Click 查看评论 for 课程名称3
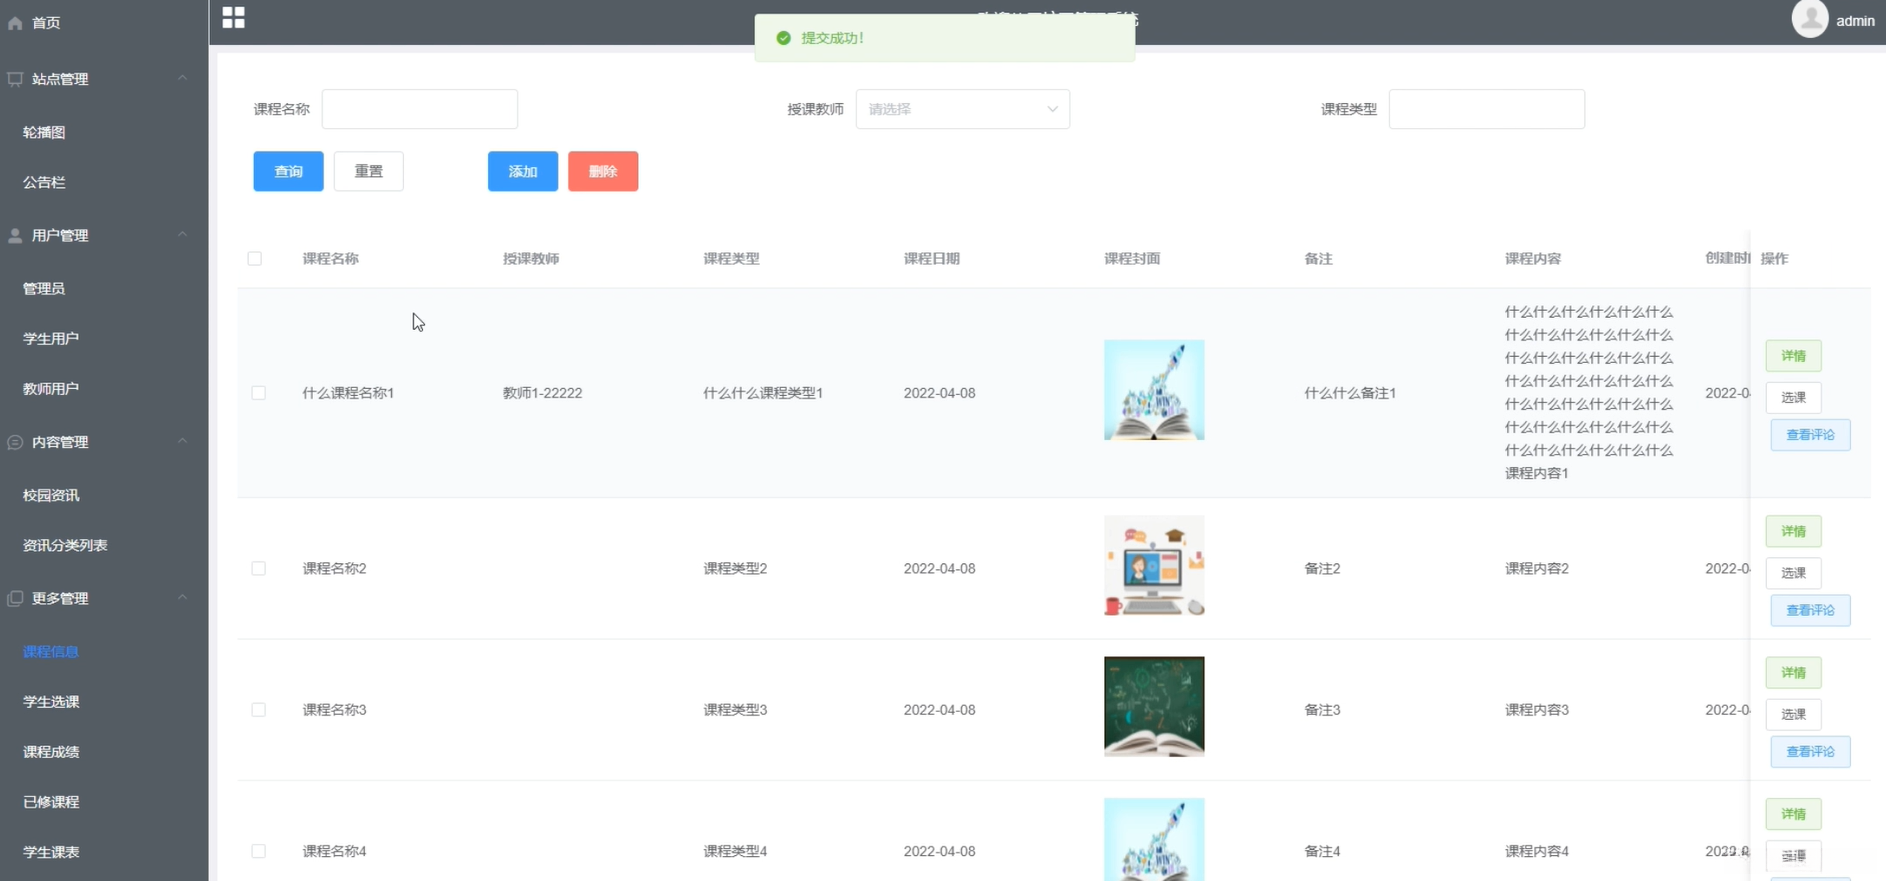 click(x=1810, y=751)
